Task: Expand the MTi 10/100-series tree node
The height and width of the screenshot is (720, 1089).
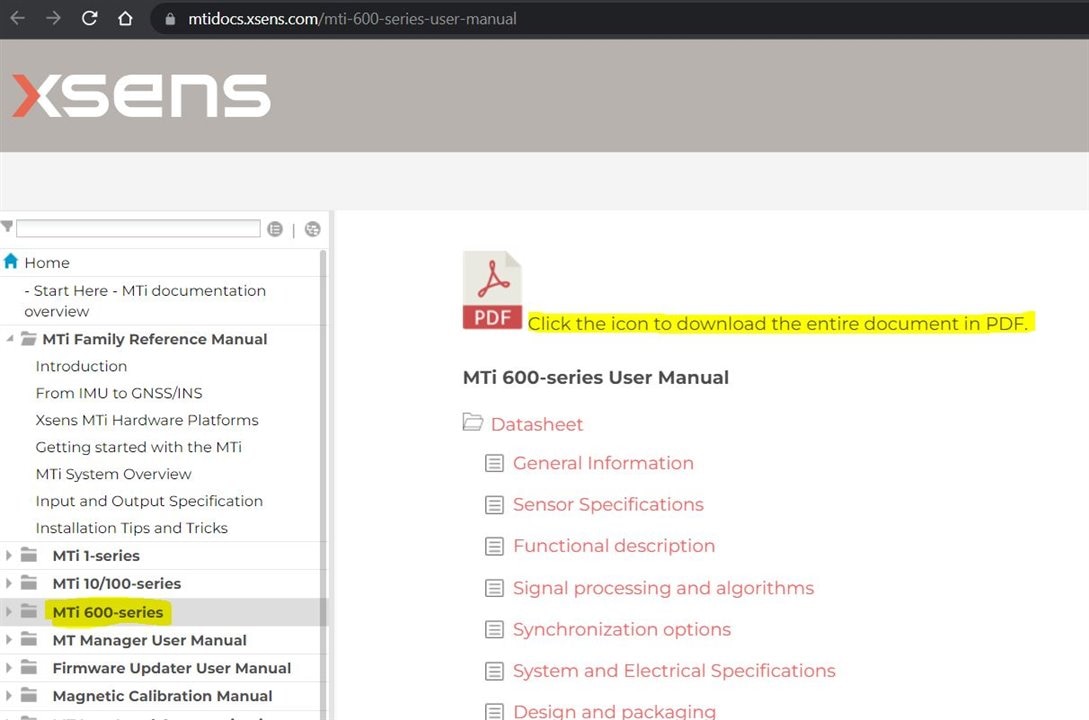Action: [8, 583]
